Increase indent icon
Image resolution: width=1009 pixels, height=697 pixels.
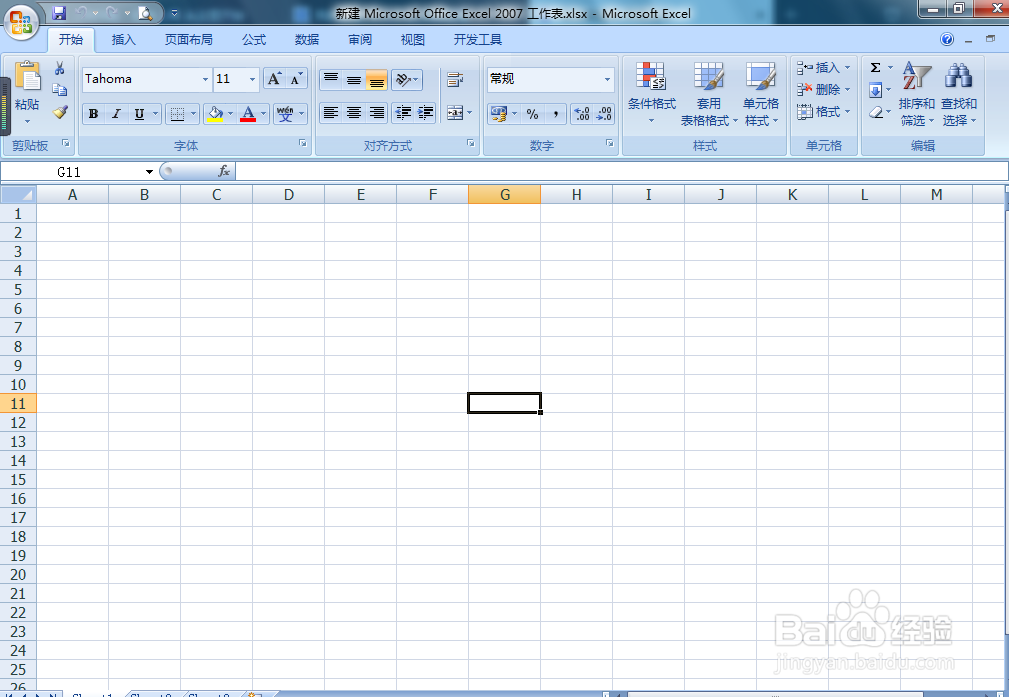click(425, 113)
